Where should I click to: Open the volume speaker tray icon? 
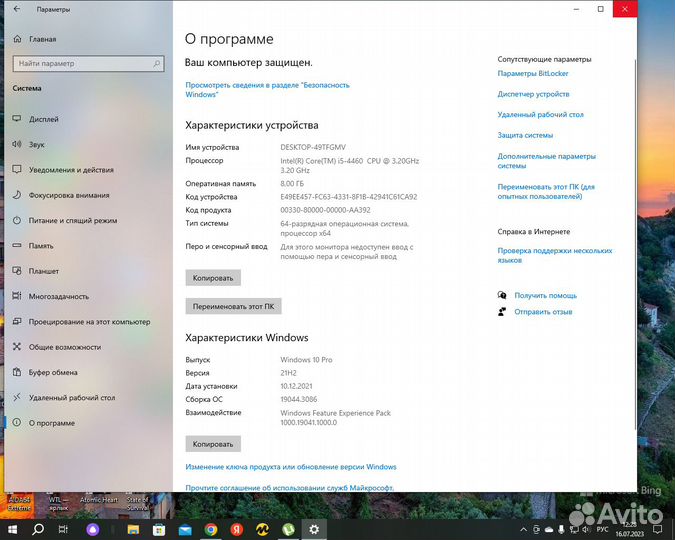(x=586, y=529)
